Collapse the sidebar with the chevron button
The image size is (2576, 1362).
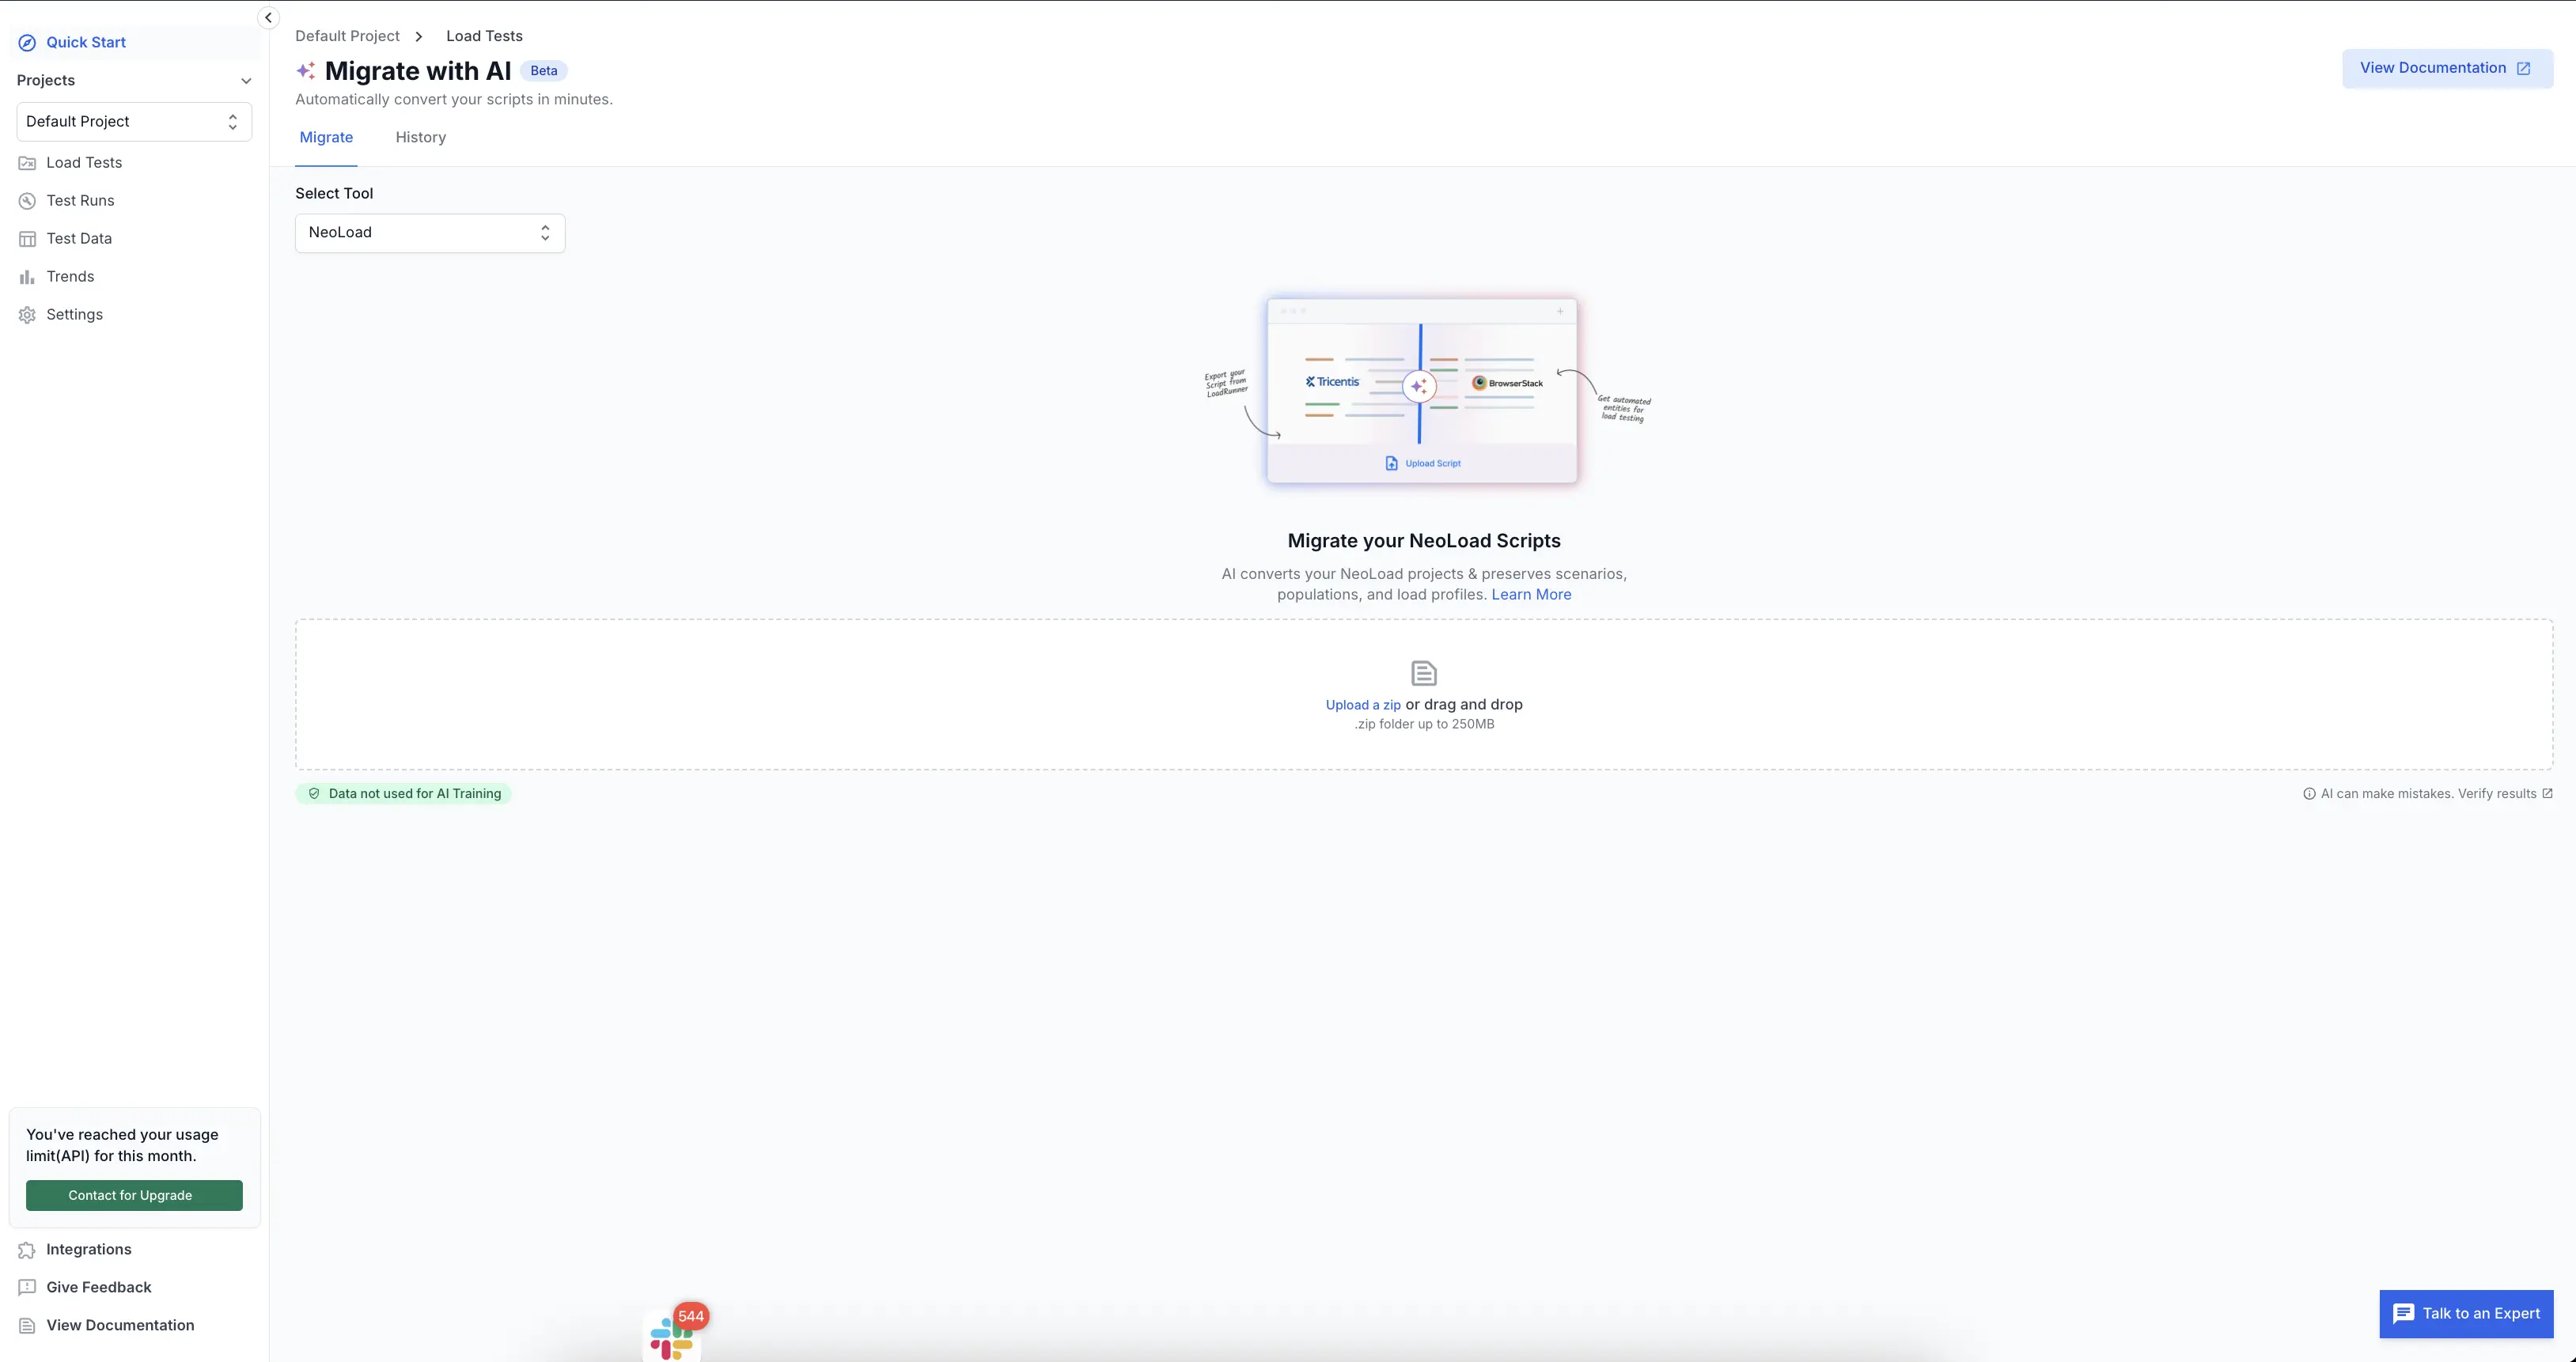[268, 18]
